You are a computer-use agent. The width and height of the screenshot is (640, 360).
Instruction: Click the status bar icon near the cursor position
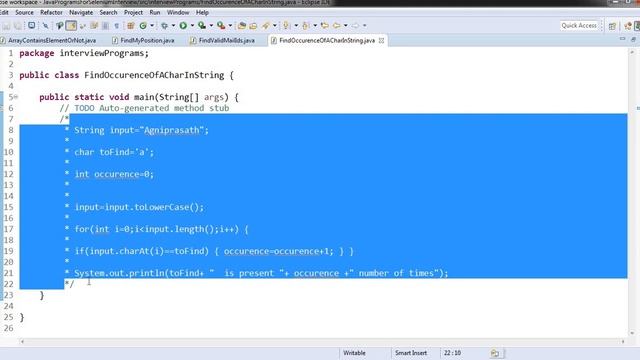[x=495, y=353]
